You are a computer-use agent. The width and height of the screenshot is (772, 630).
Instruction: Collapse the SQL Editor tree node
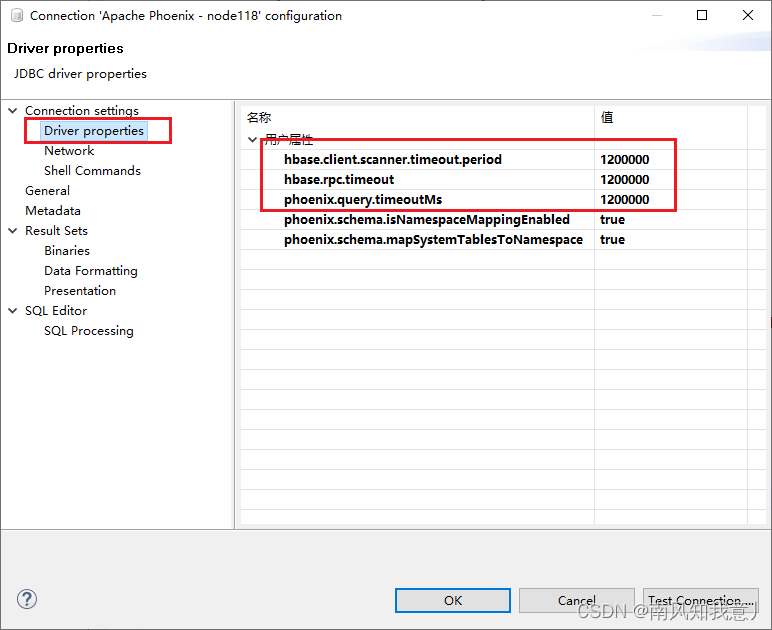pos(13,311)
